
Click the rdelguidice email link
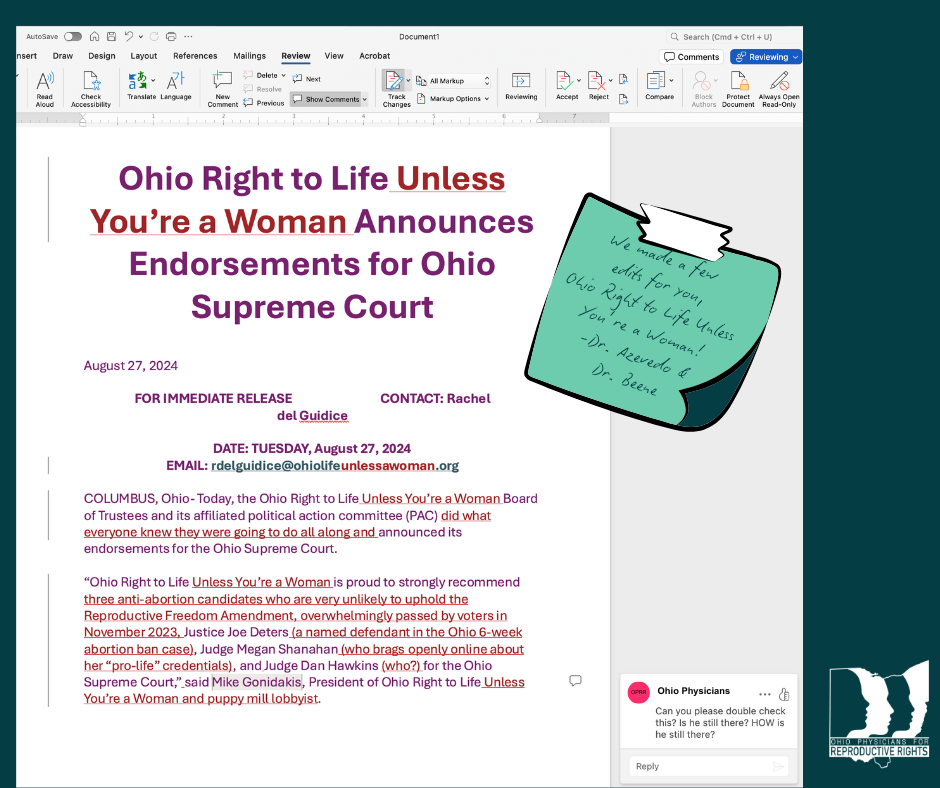coord(335,466)
